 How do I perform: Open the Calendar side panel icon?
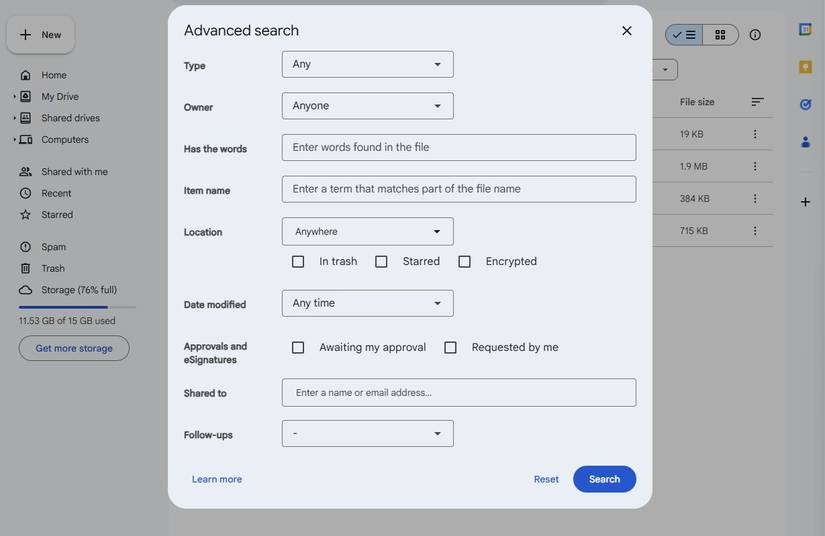805,30
